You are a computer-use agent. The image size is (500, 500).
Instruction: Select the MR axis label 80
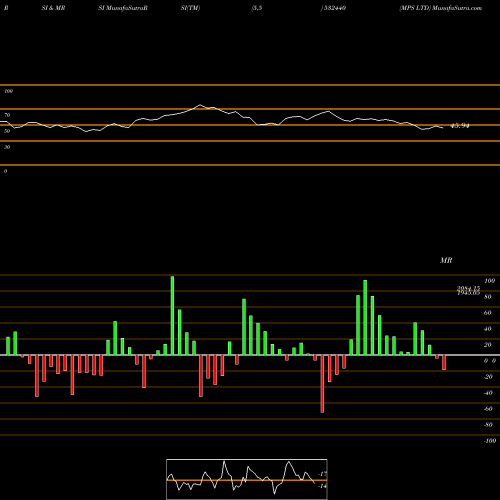pyautogui.click(x=488, y=297)
